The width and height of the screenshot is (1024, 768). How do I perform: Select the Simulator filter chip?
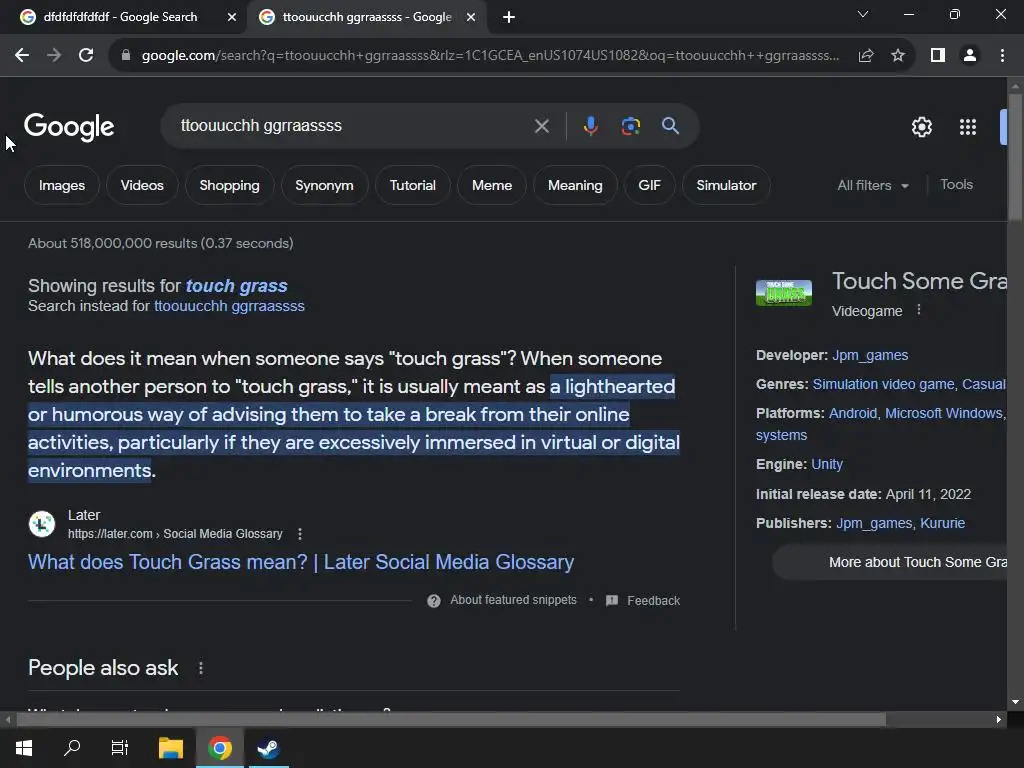point(726,185)
